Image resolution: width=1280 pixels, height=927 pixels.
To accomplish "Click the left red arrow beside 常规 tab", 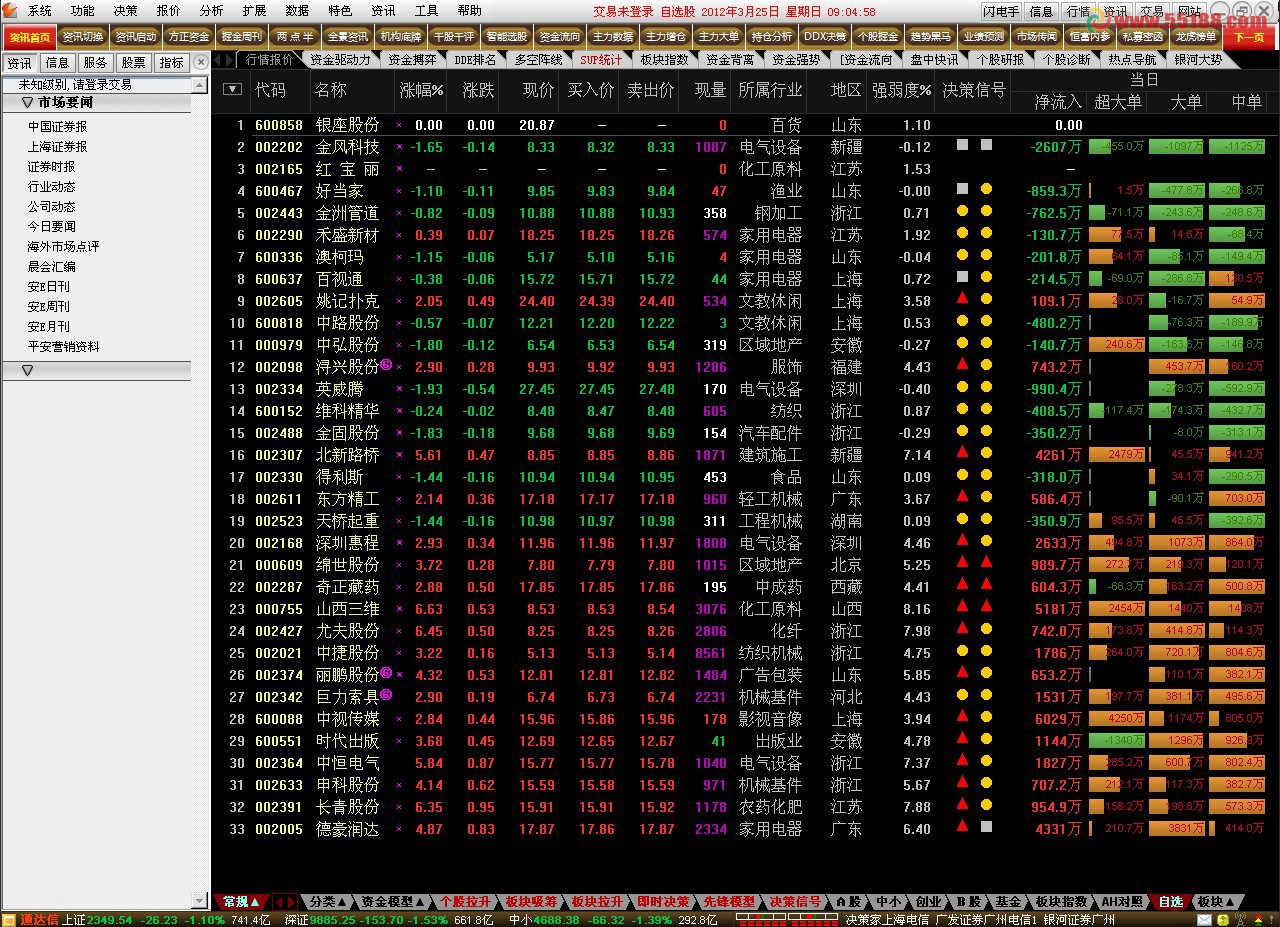I will tap(279, 901).
